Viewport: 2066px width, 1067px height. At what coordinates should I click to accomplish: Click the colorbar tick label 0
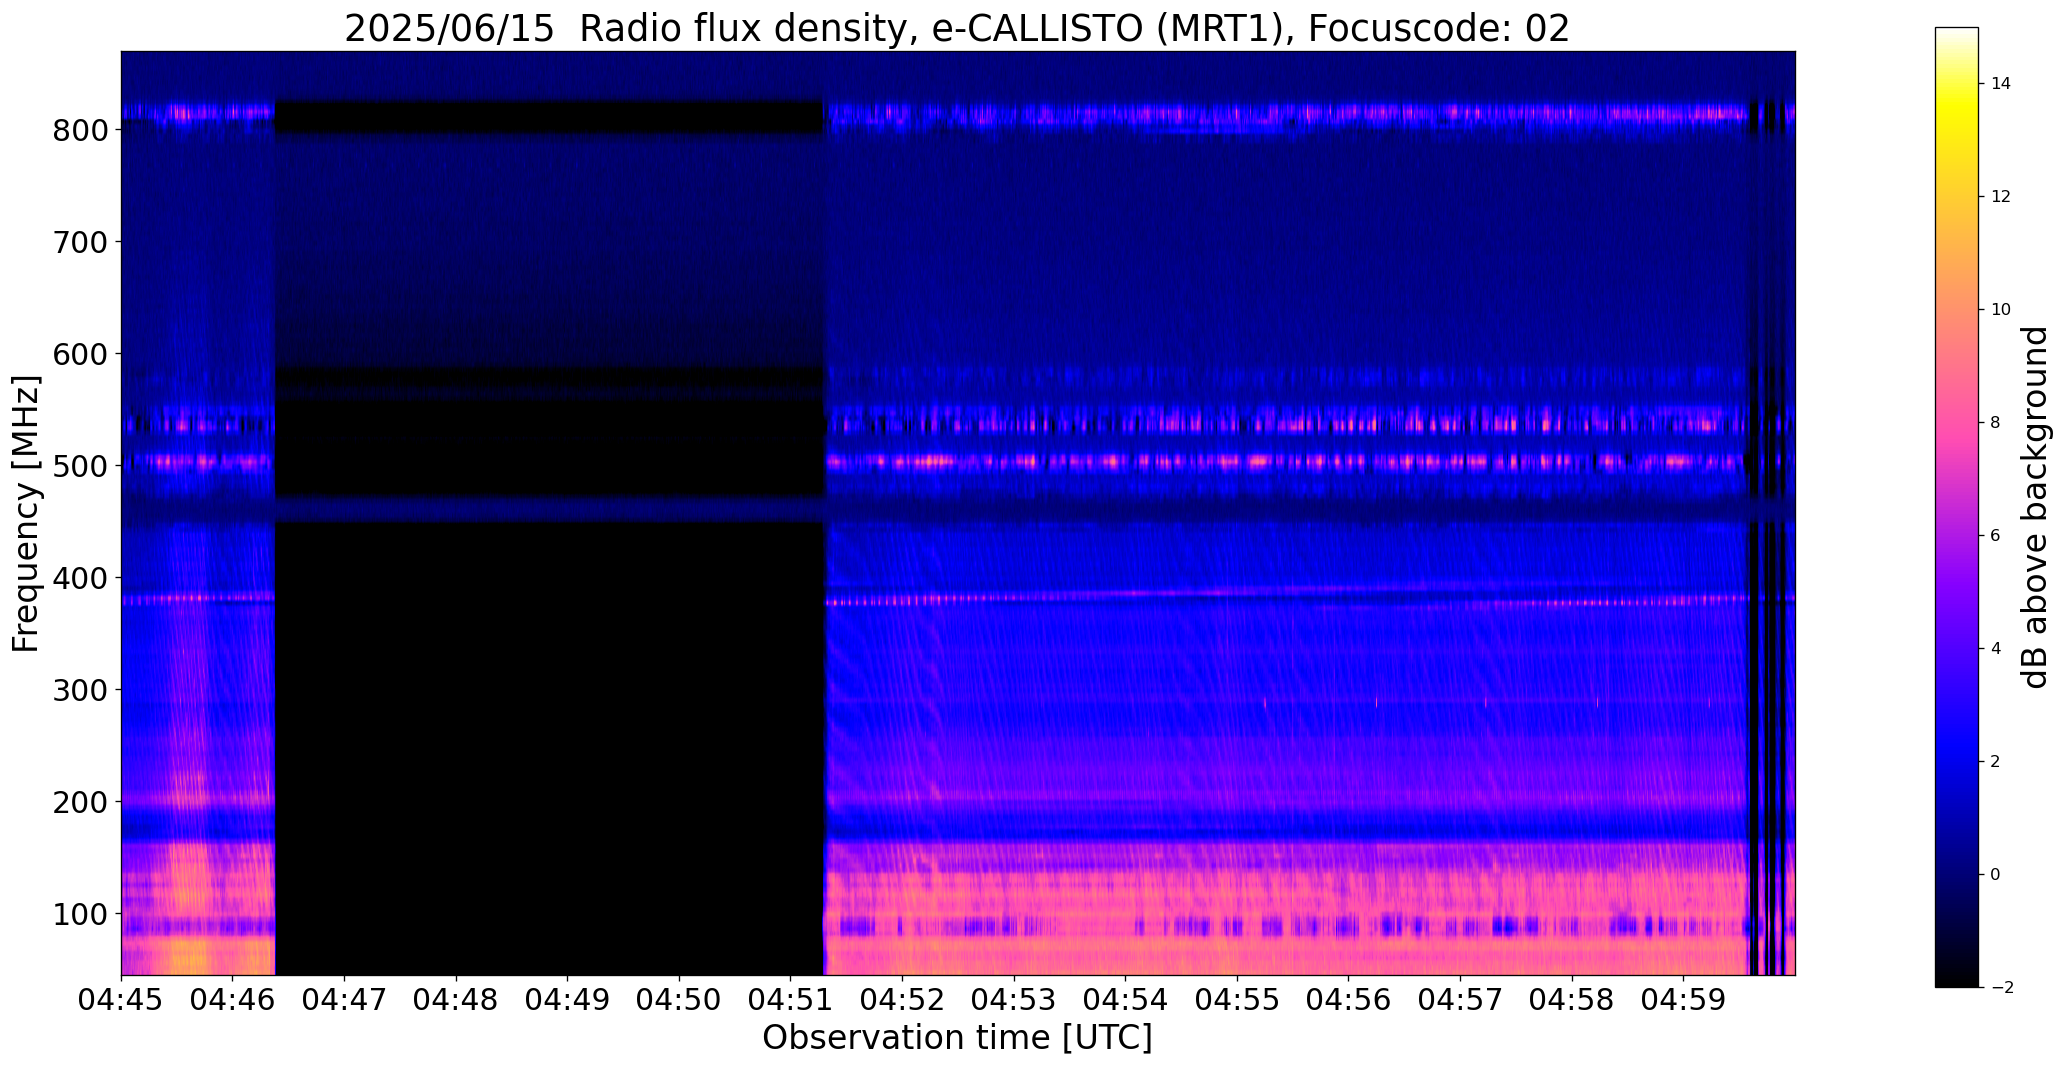[1996, 875]
